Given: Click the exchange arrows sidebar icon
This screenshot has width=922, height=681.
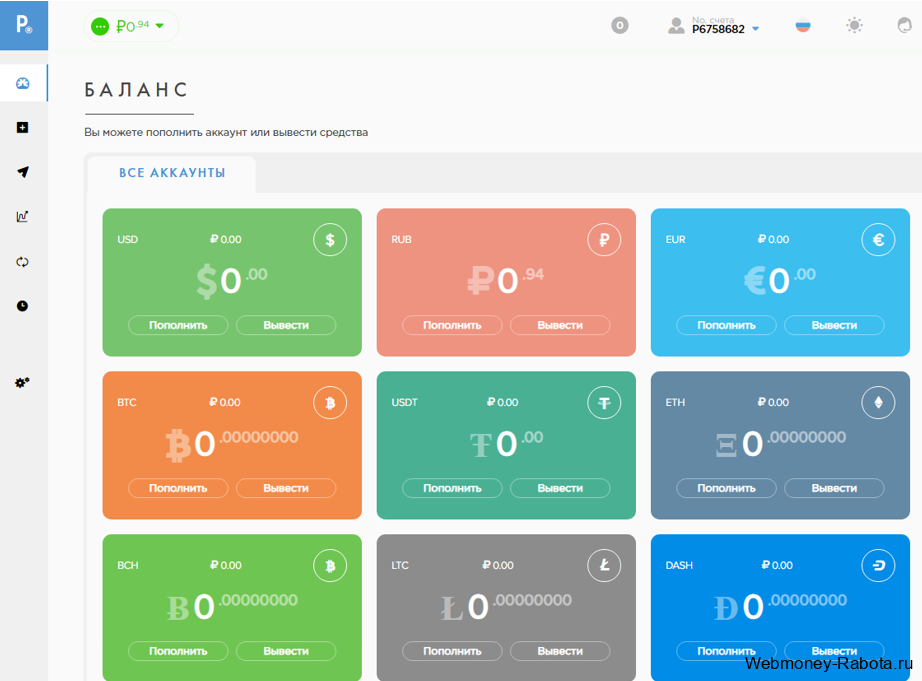Looking at the screenshot, I should coord(22,262).
